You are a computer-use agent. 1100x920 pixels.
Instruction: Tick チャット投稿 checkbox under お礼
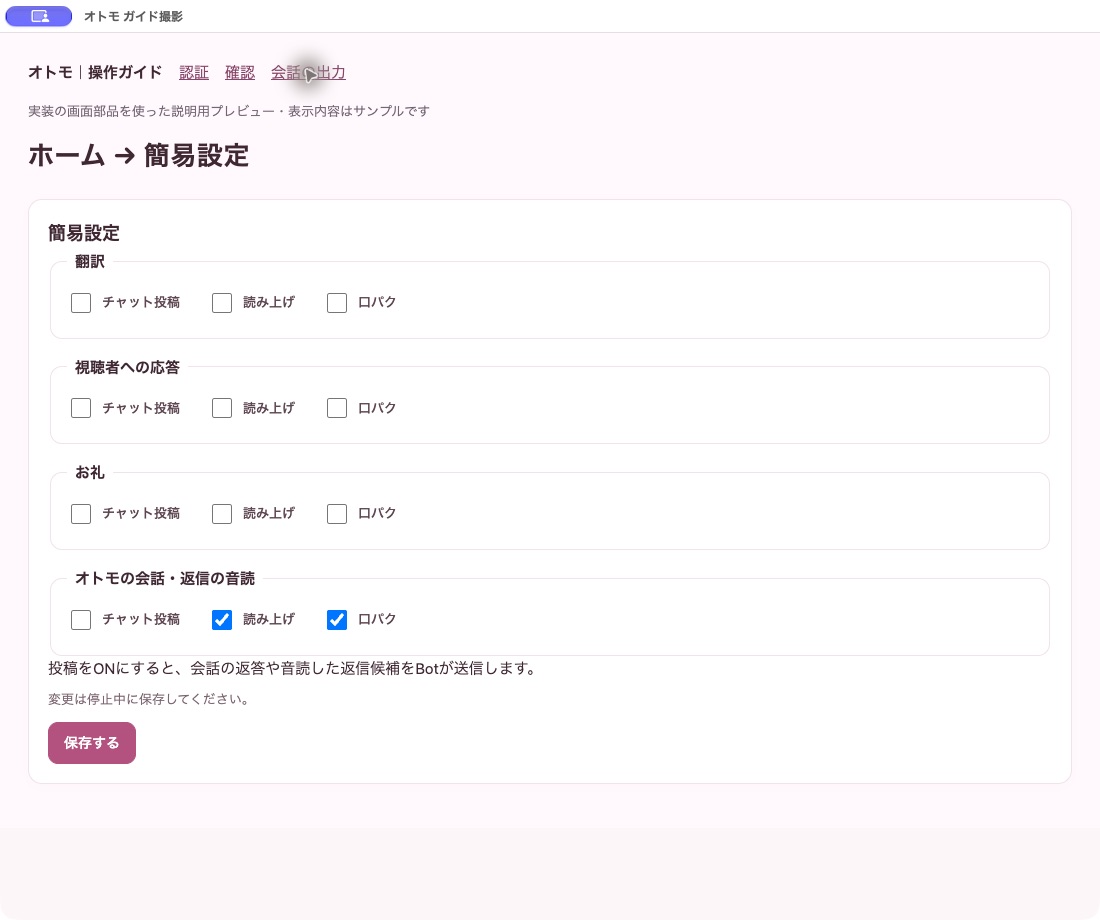(x=81, y=514)
